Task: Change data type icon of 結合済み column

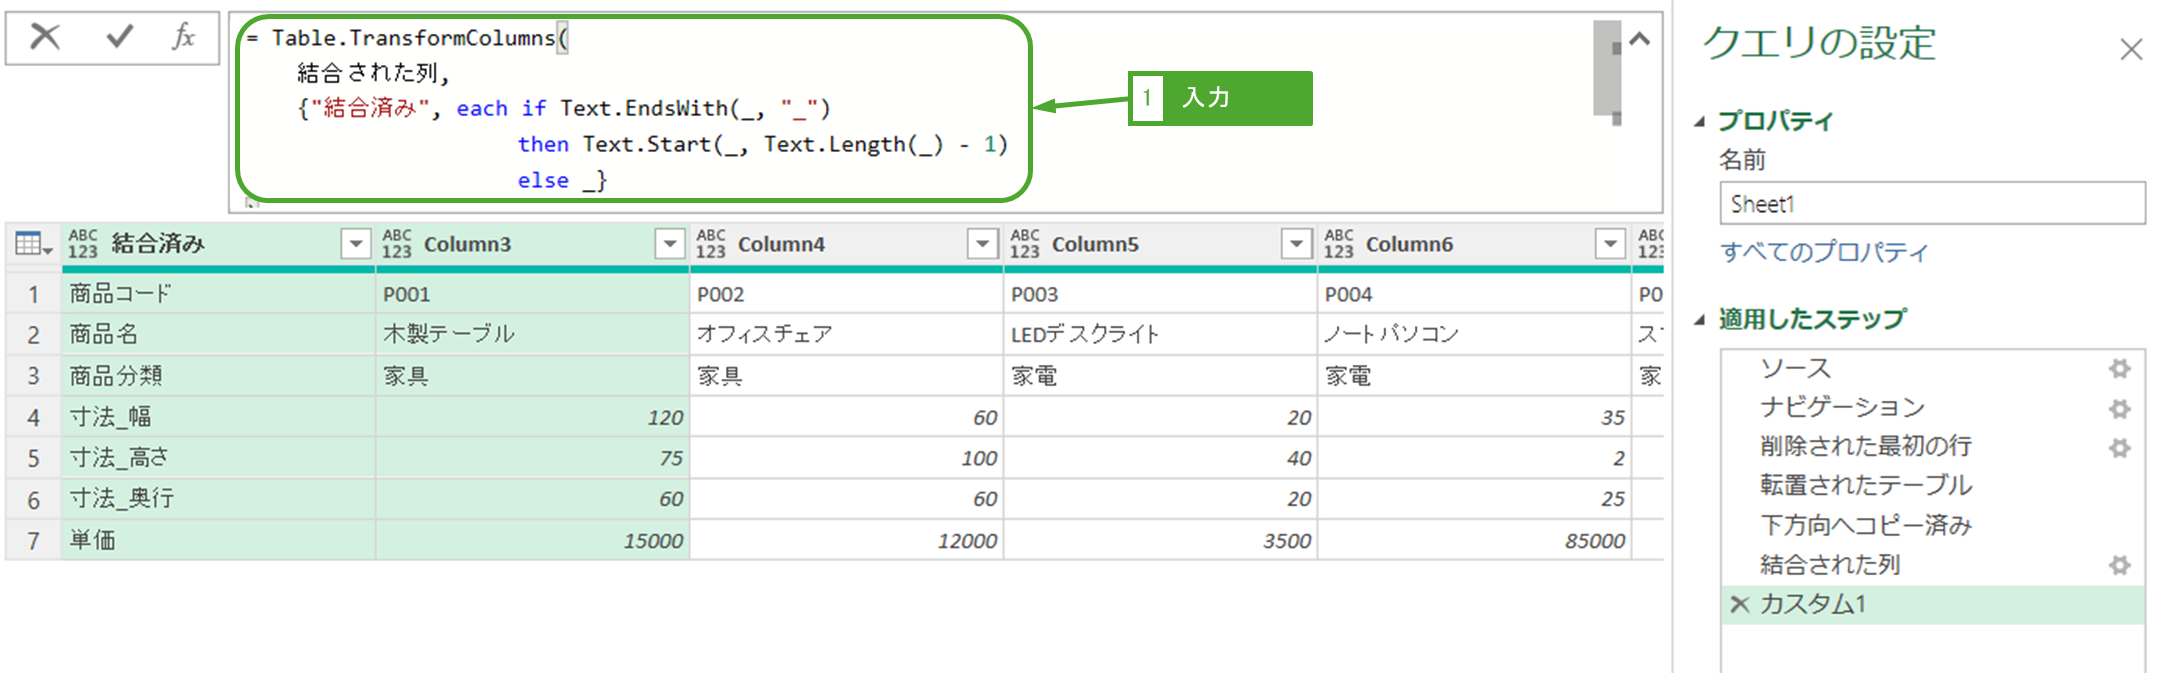Action: (x=83, y=244)
